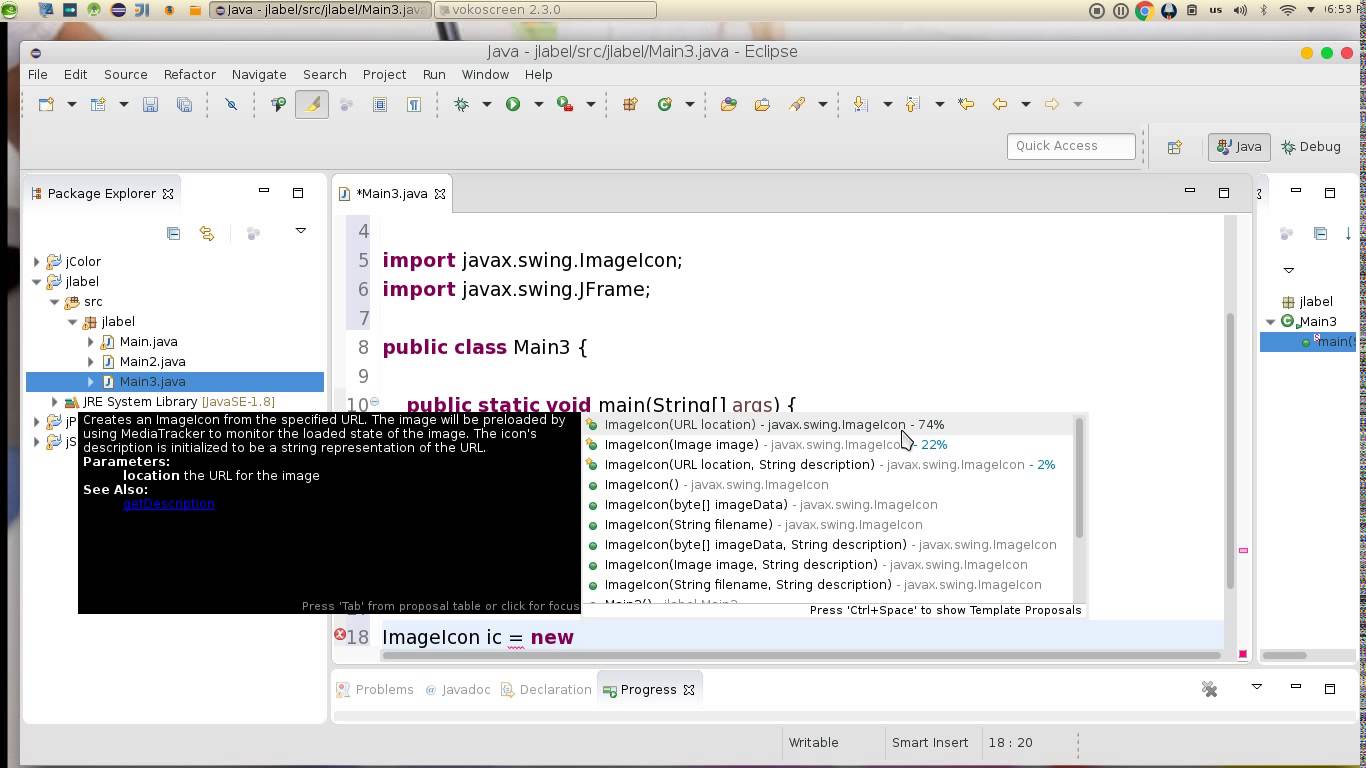
Task: Choose the ImageIcon(URL location) proposal
Action: [830, 425]
